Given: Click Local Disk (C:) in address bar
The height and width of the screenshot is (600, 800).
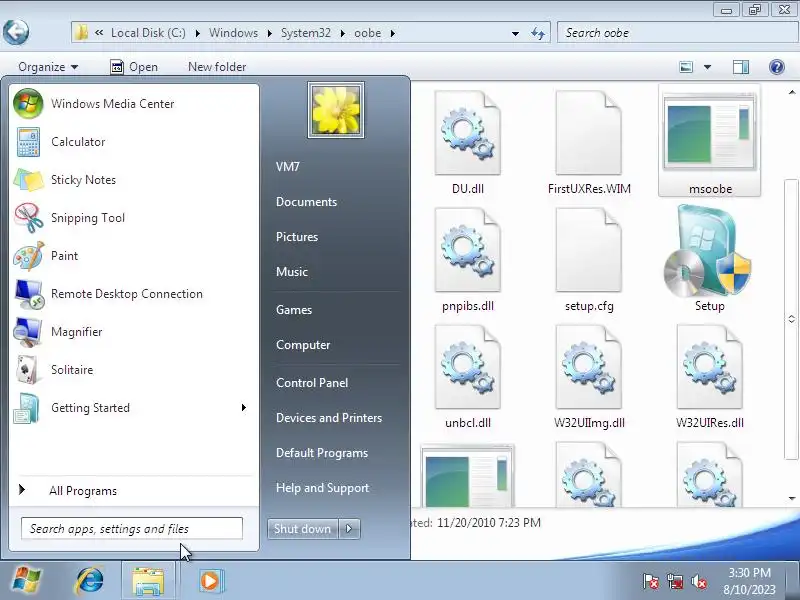Looking at the screenshot, I should [148, 33].
